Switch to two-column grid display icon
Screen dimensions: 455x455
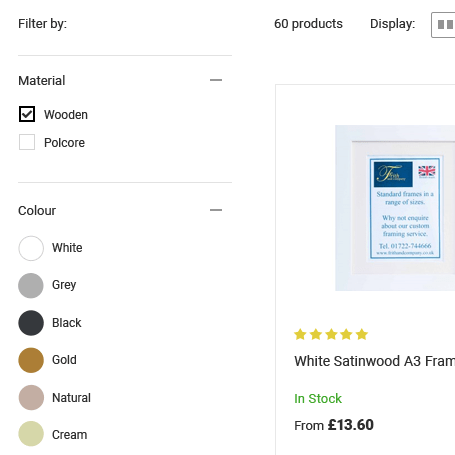[445, 25]
